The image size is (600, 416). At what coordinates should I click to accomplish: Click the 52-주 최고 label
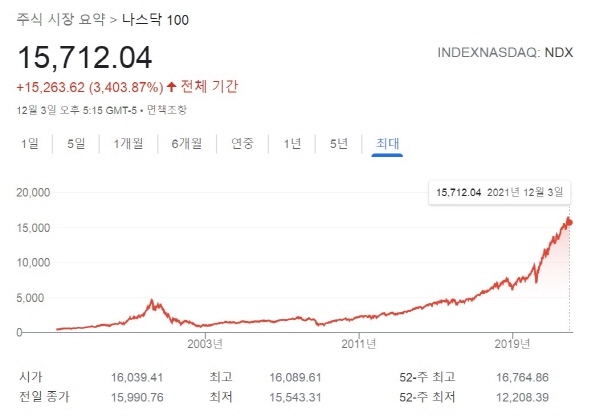click(427, 377)
